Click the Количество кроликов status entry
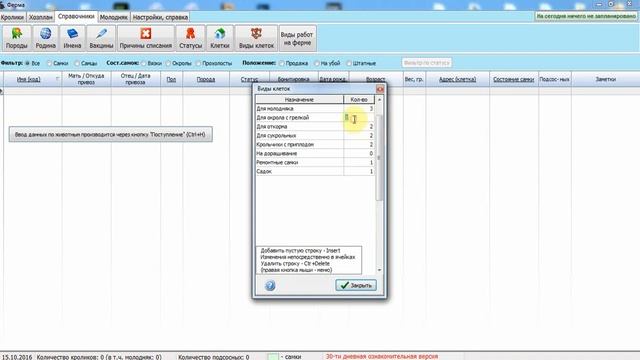640x360 pixels. [99, 357]
